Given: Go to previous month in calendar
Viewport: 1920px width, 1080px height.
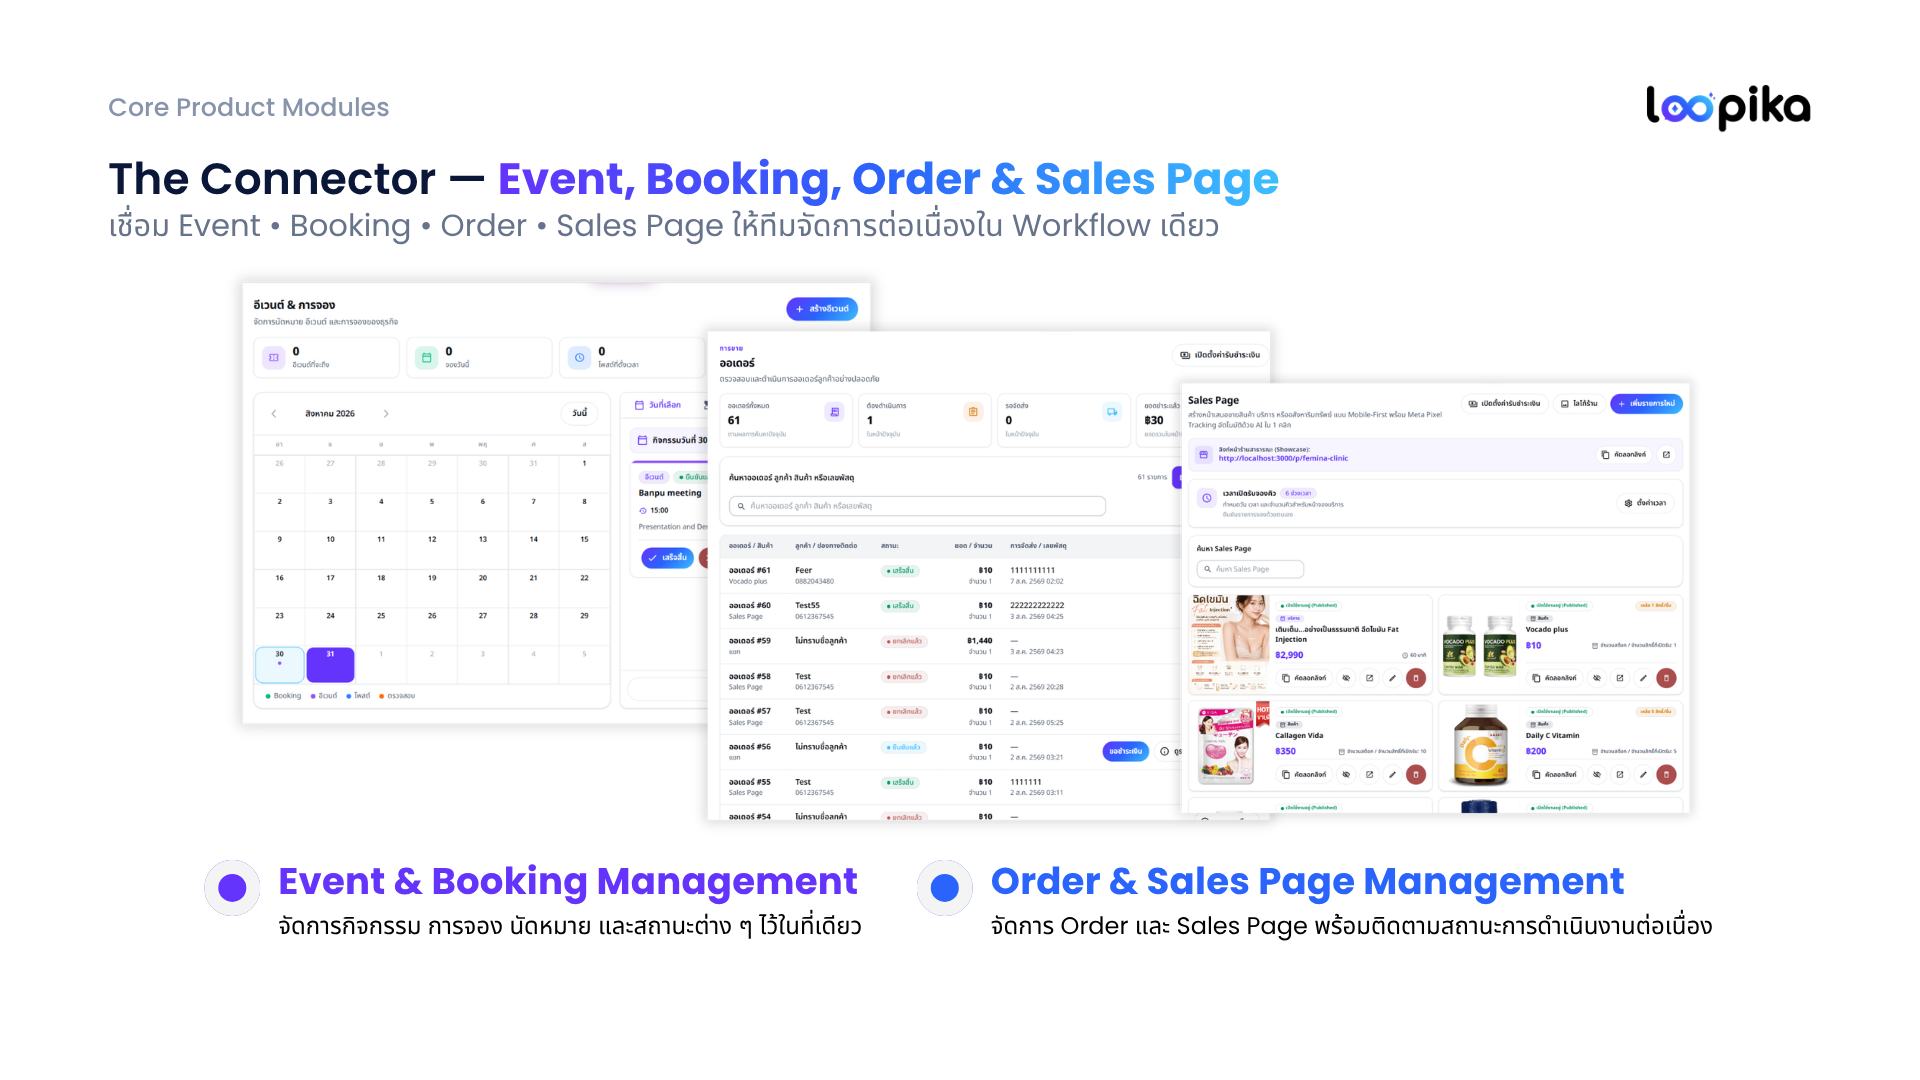Looking at the screenshot, I should point(274,414).
